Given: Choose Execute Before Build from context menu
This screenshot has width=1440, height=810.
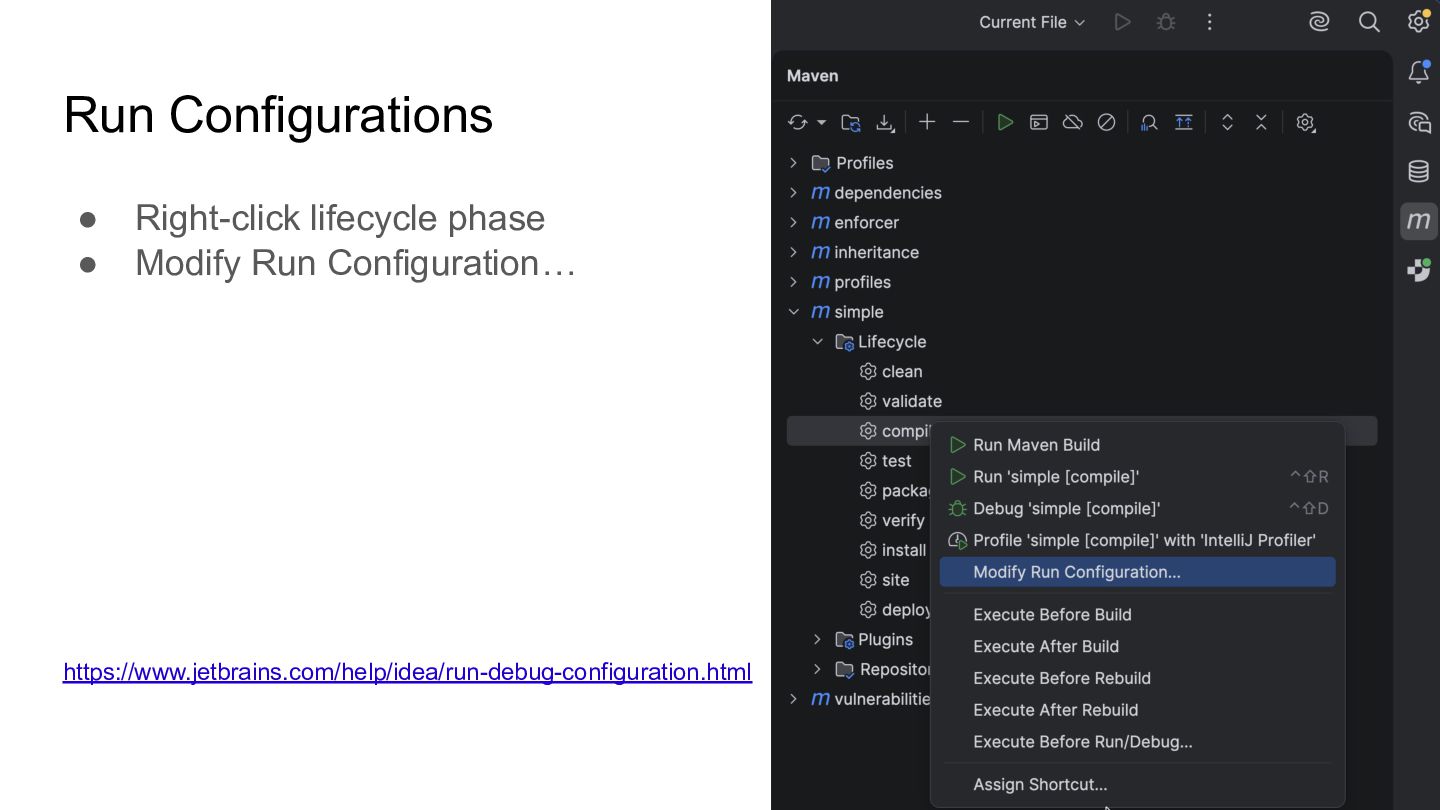Looking at the screenshot, I should pos(1052,615).
